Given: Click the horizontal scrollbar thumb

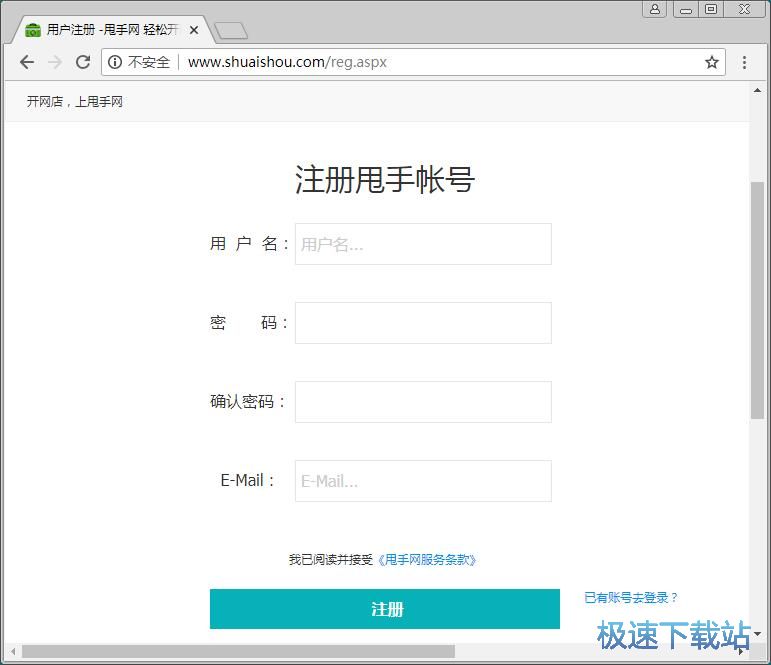Looking at the screenshot, I should (x=238, y=652).
